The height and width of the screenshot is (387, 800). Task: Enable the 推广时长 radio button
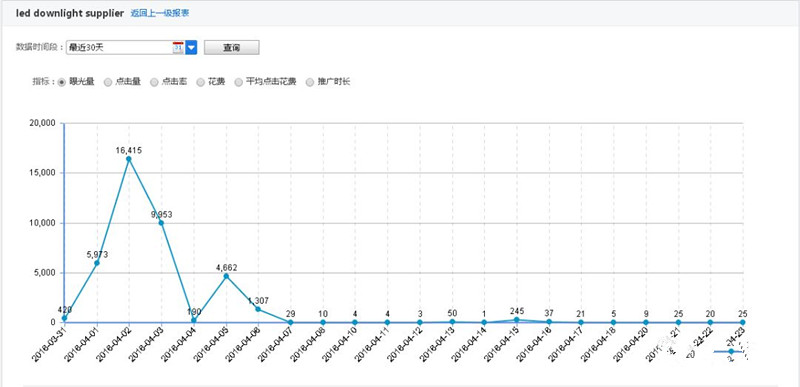tap(310, 82)
